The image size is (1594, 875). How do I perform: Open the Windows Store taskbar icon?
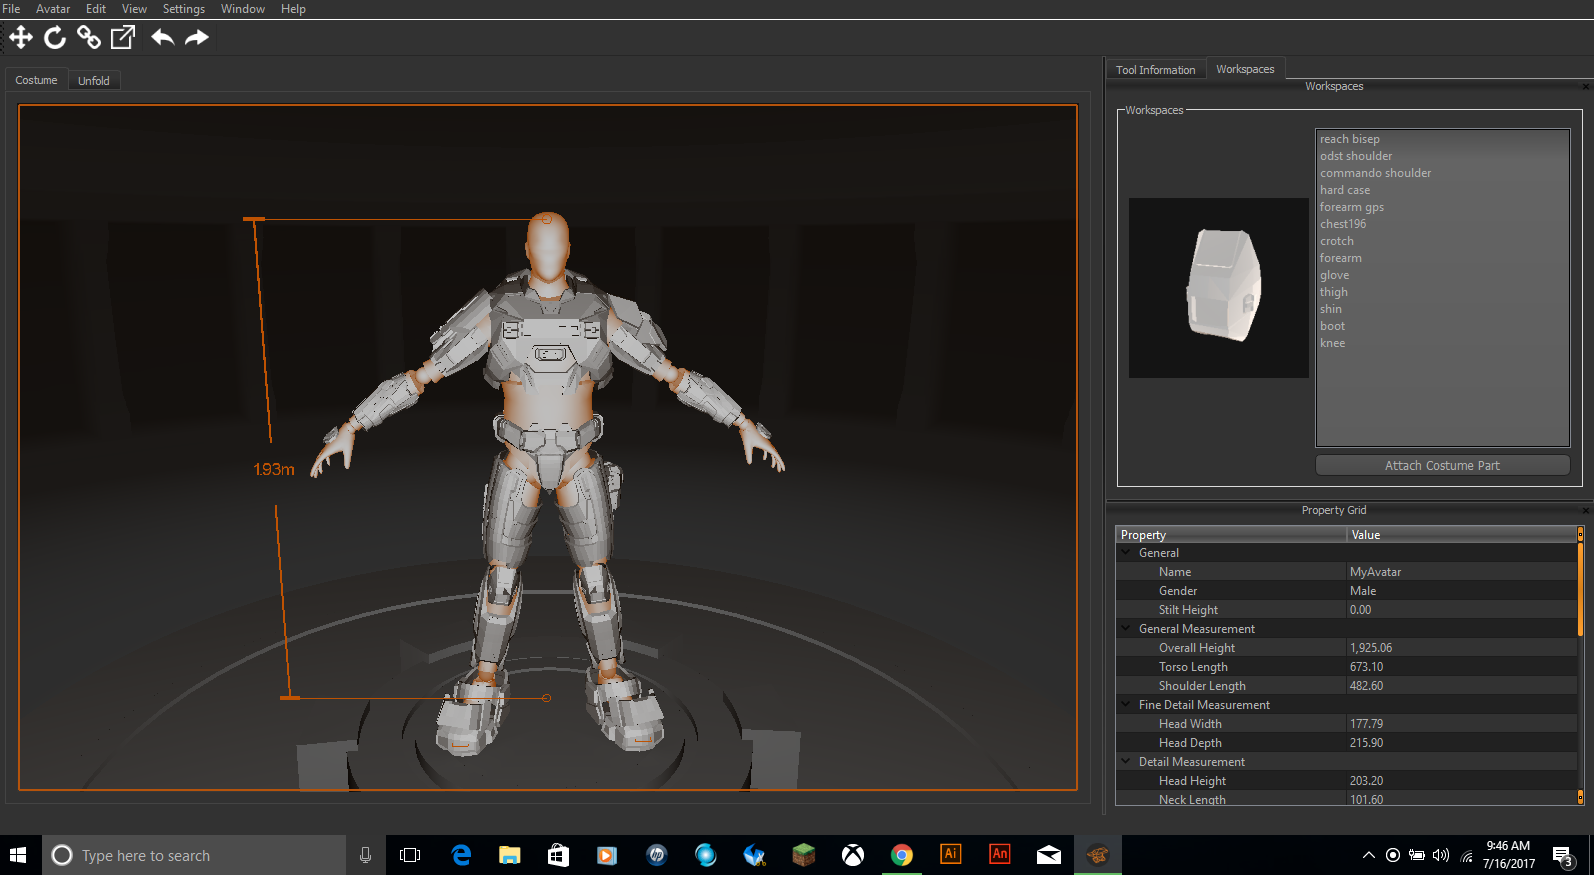pyautogui.click(x=558, y=855)
